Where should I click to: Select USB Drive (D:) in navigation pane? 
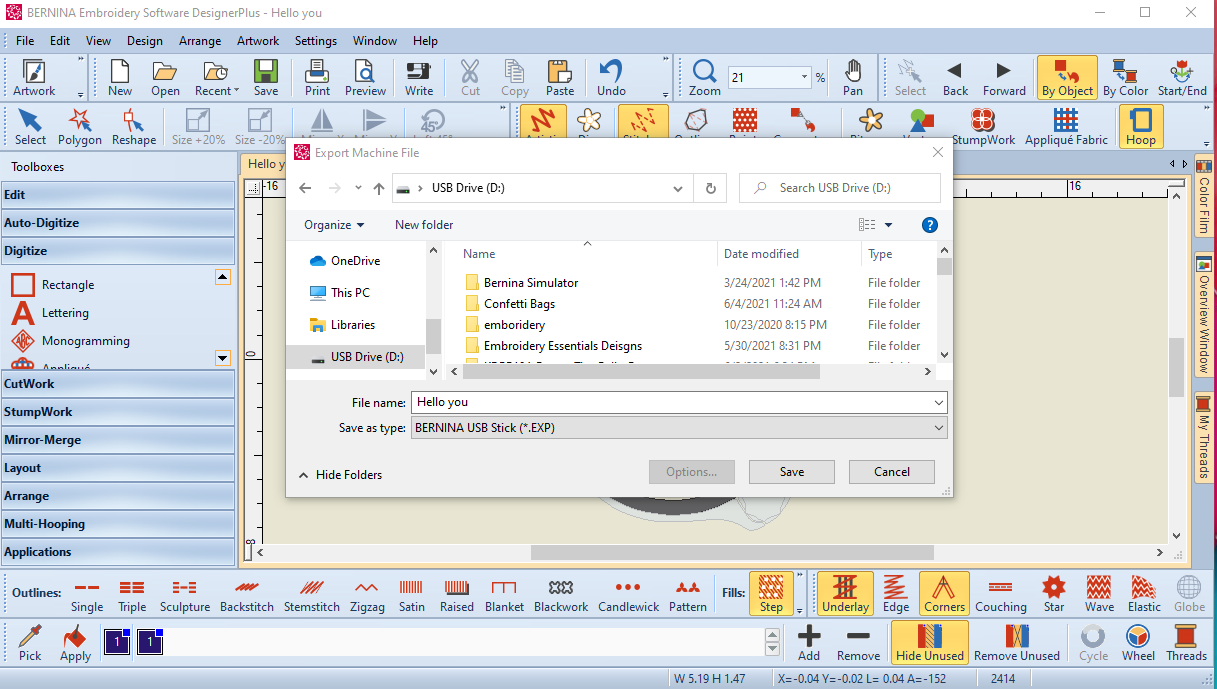click(x=356, y=357)
